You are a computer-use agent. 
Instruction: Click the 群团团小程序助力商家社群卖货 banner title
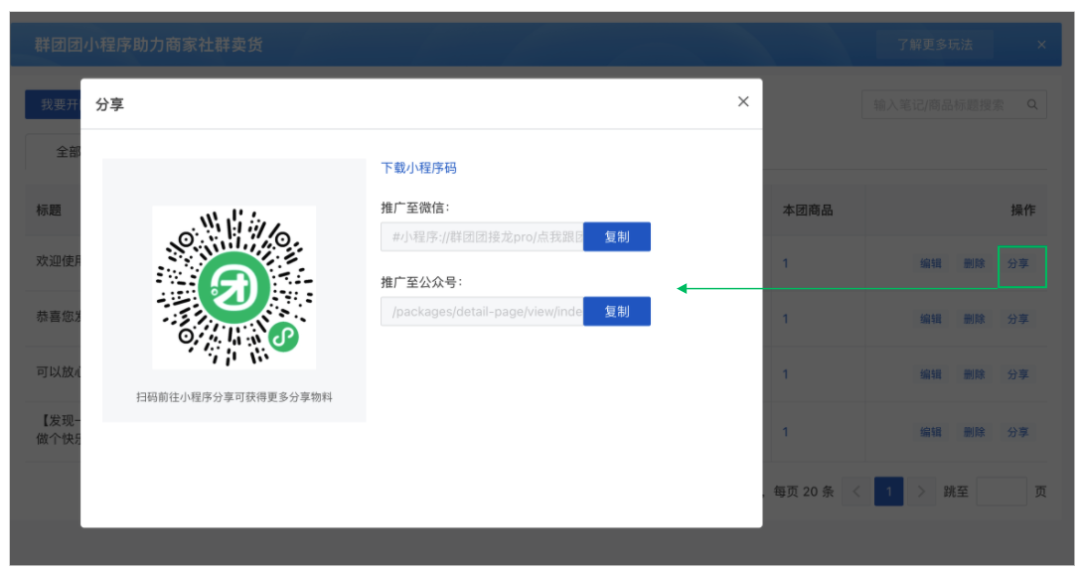pyautogui.click(x=149, y=45)
